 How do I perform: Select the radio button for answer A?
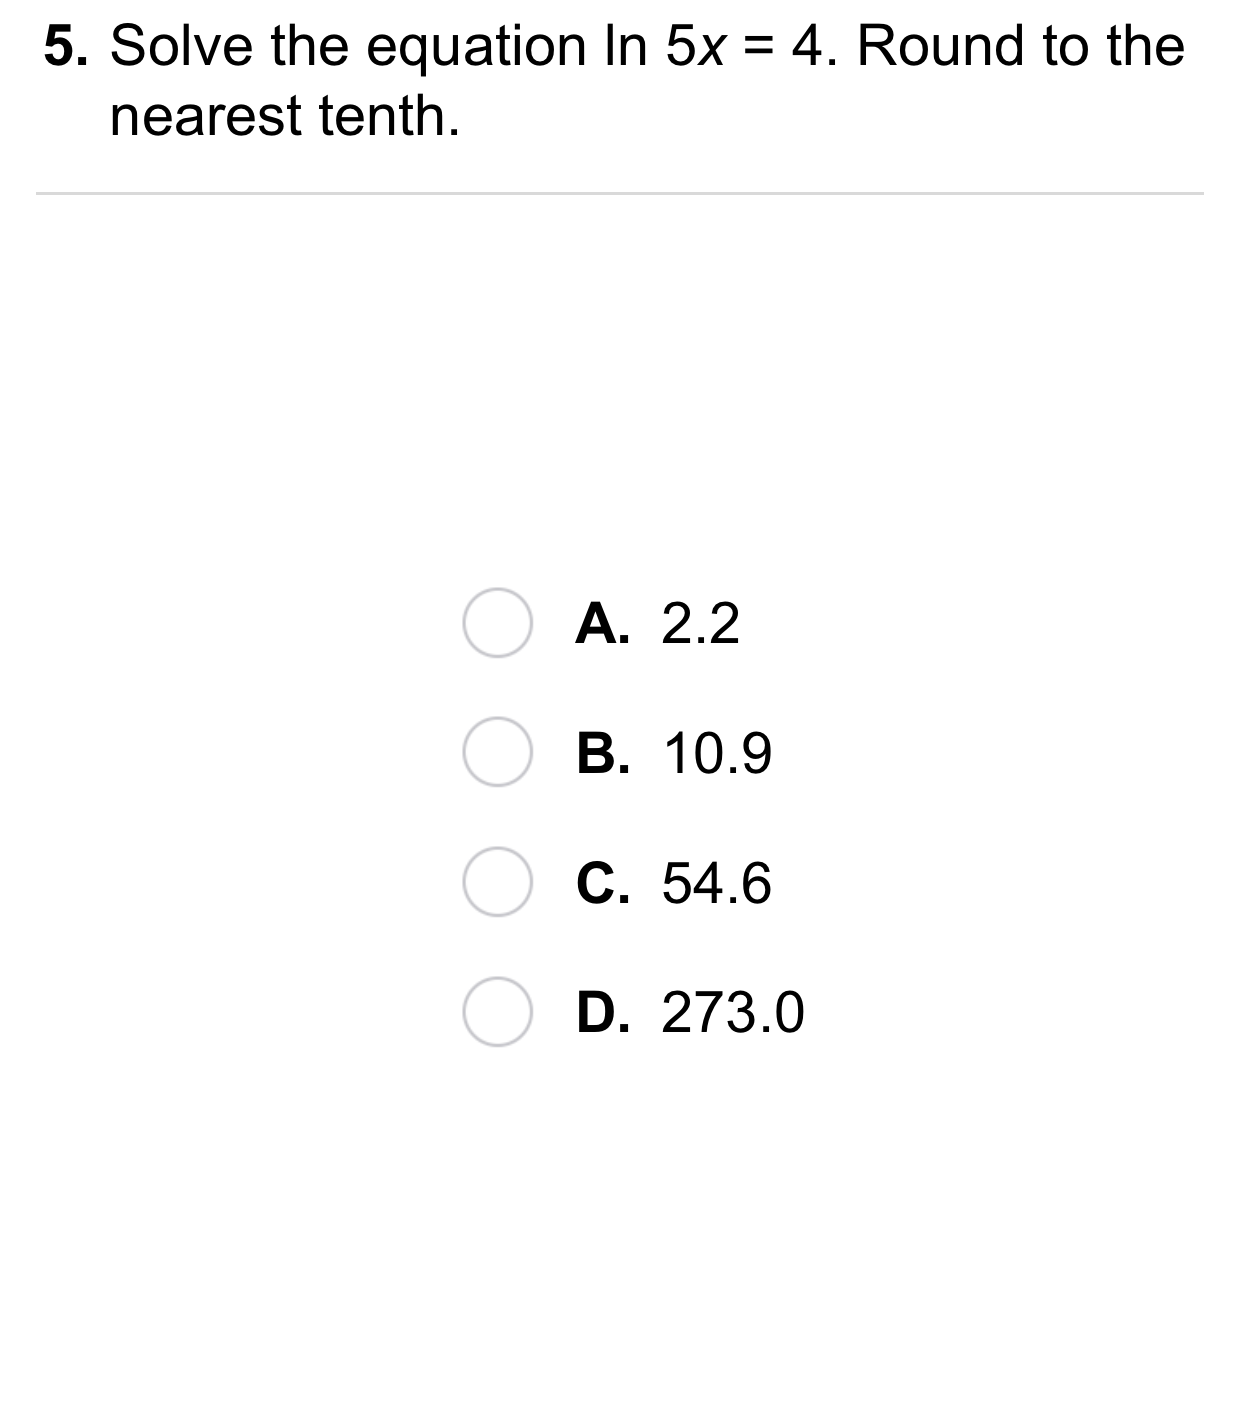point(497,623)
